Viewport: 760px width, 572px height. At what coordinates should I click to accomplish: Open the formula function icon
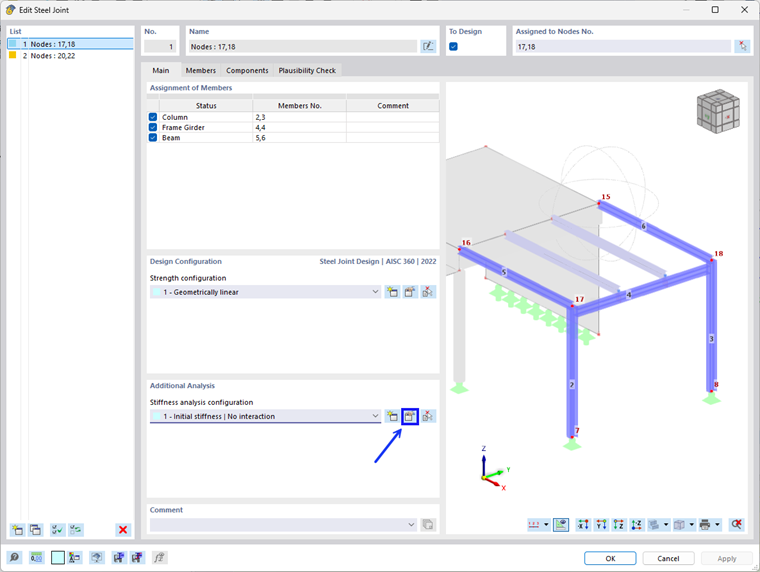tap(159, 558)
